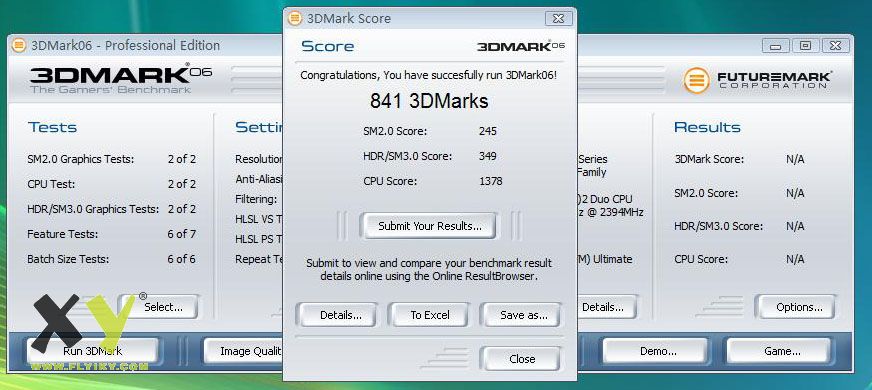
Task: Click the 841 3DMarks score text
Action: coord(429,101)
